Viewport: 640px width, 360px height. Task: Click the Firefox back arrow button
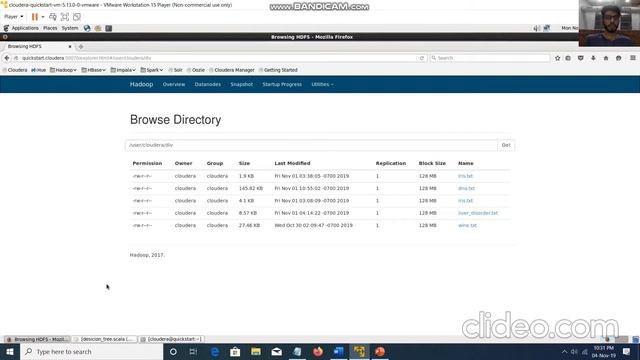click(x=7, y=58)
